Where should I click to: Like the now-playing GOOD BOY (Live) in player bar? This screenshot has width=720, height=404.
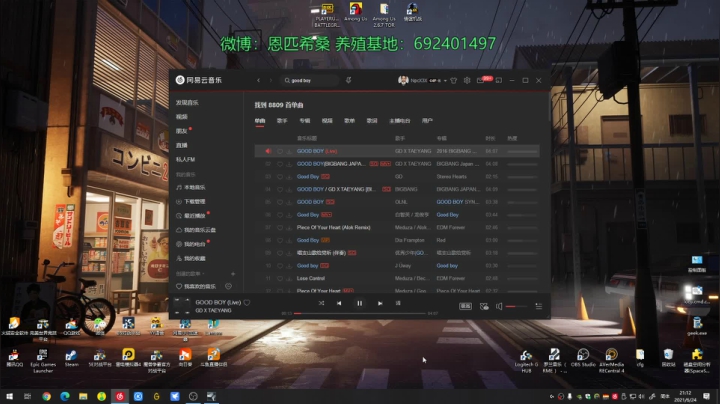247,303
